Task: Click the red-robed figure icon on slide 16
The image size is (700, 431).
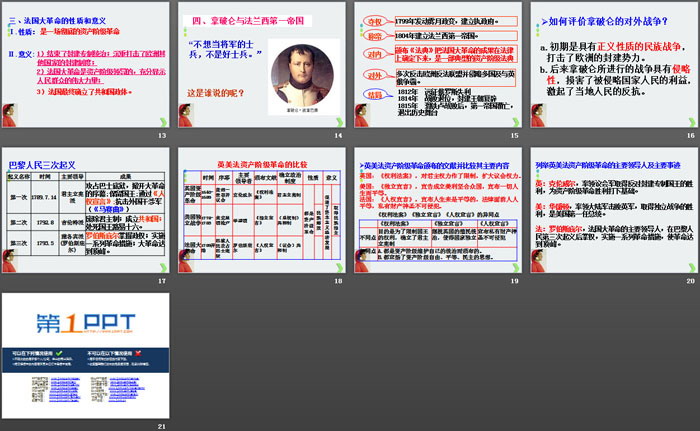Action: 538,116
